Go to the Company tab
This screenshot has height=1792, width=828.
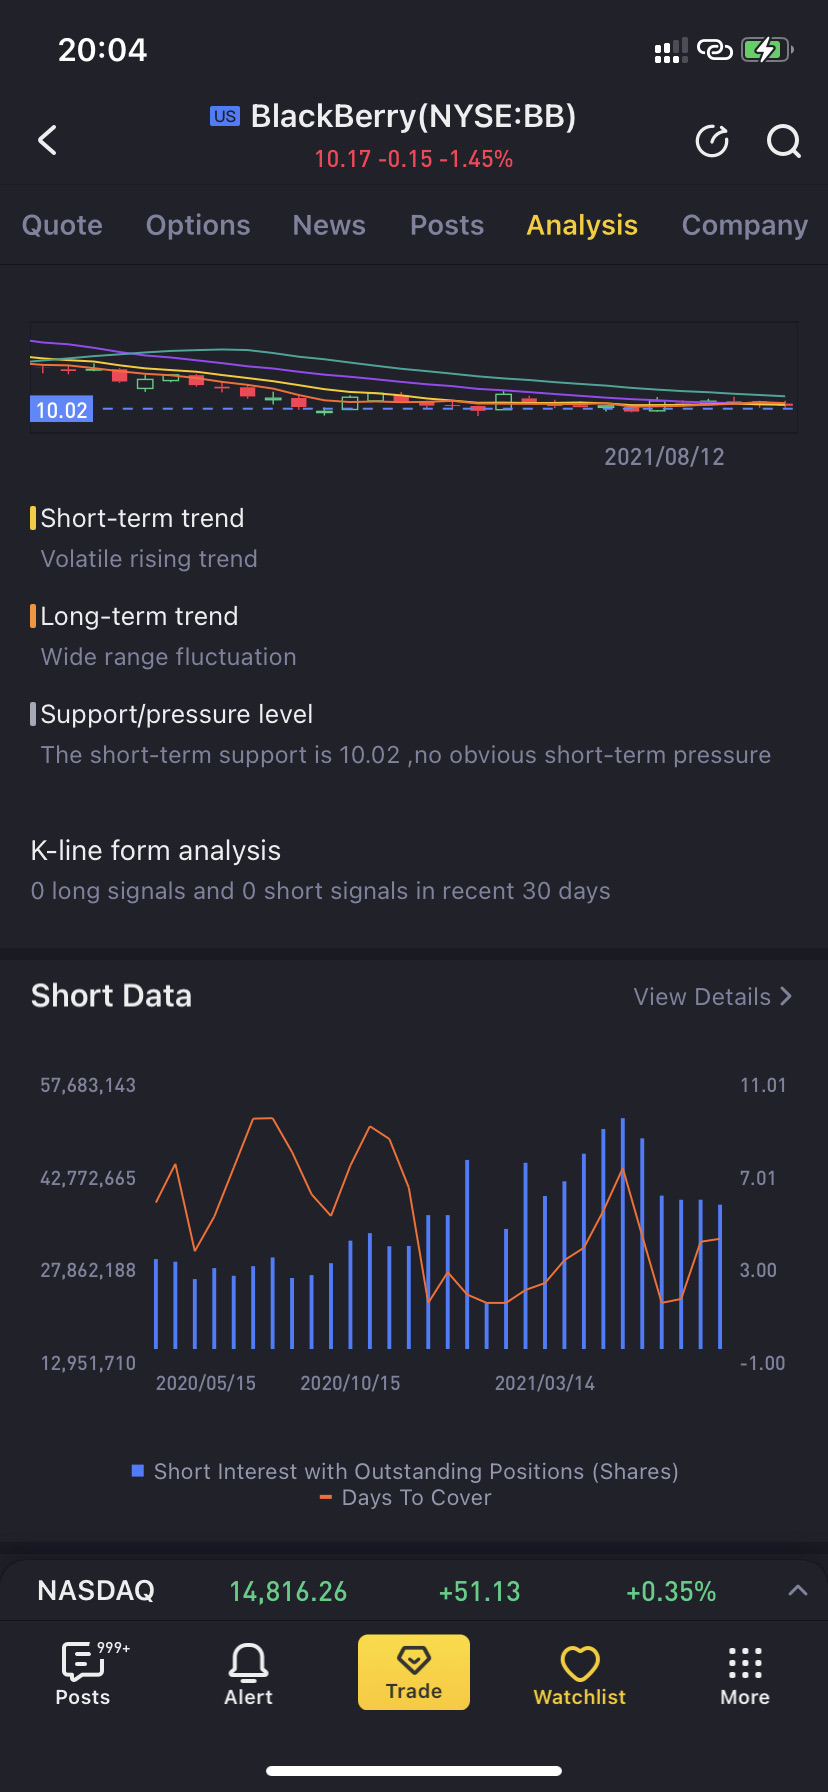744,226
